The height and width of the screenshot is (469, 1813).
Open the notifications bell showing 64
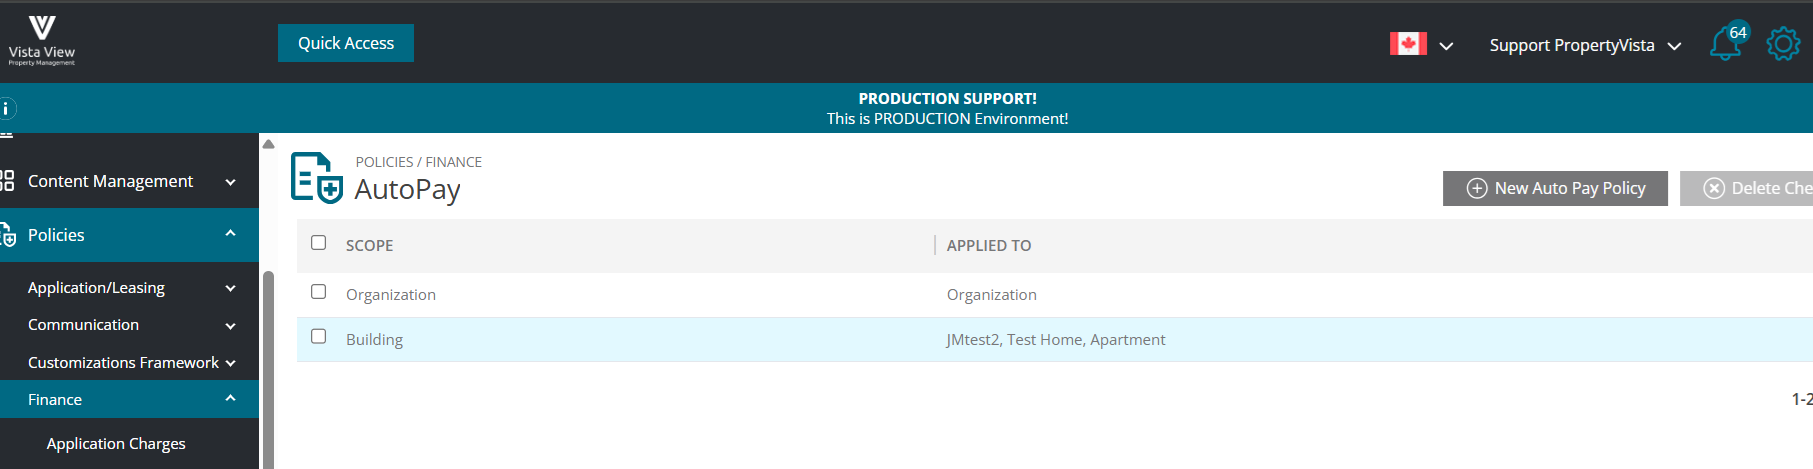(1728, 42)
